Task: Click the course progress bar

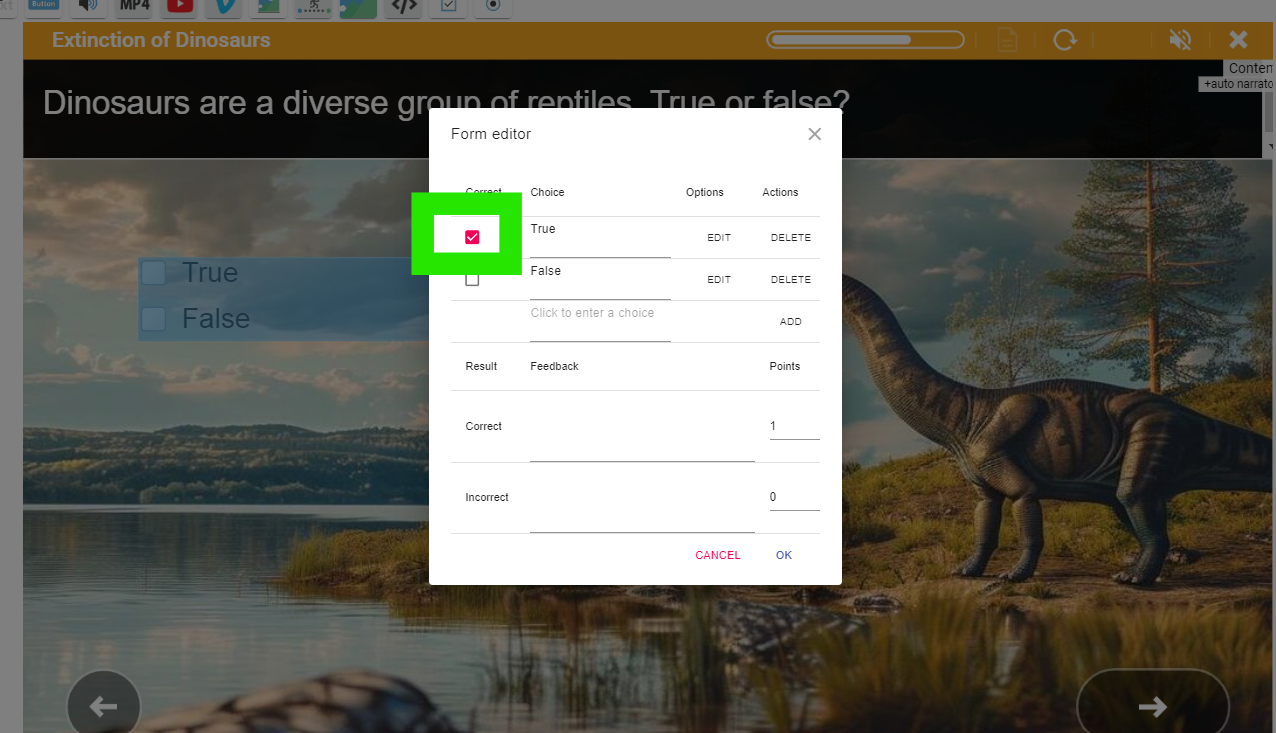Action: pyautogui.click(x=866, y=40)
